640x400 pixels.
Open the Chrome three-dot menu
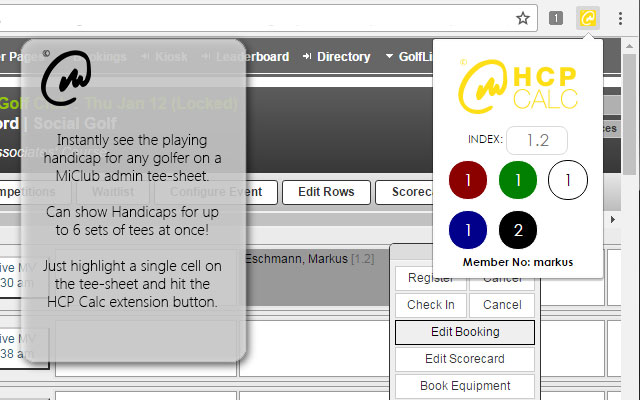pos(620,18)
